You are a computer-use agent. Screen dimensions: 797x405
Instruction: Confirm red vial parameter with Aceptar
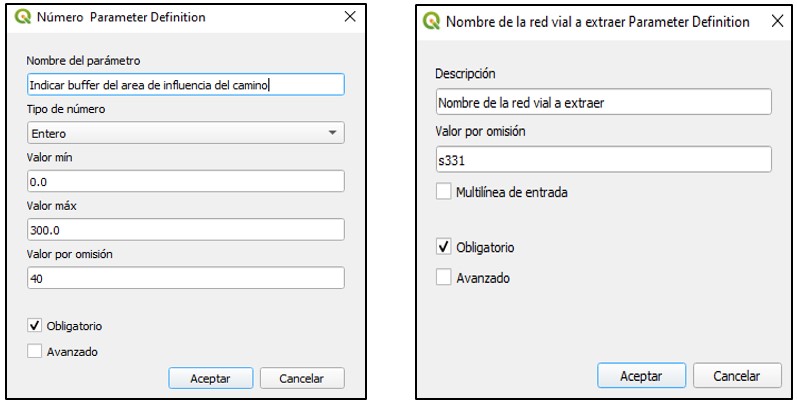[641, 376]
